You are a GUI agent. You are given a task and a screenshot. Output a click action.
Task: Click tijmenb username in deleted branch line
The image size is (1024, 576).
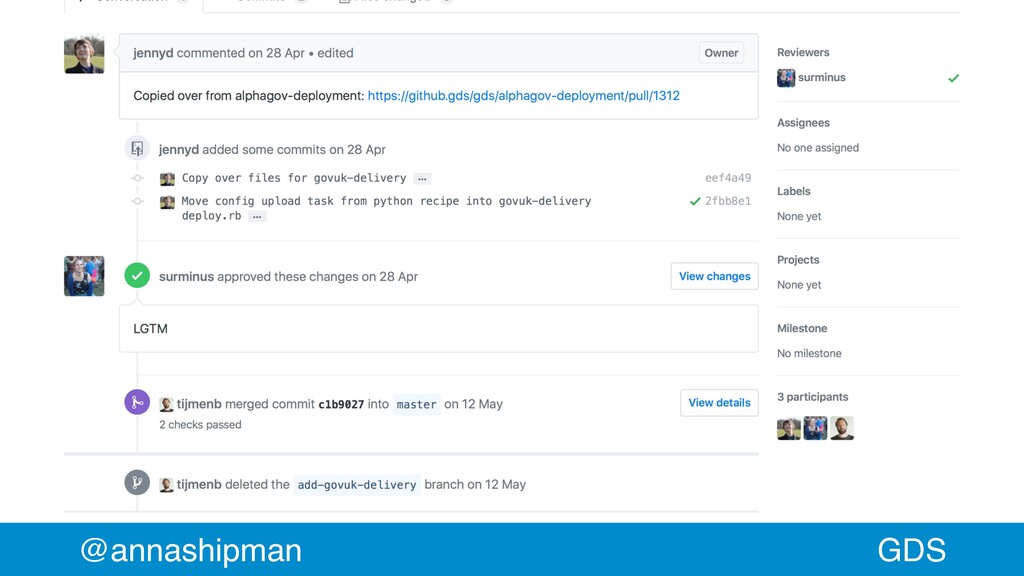coord(199,484)
